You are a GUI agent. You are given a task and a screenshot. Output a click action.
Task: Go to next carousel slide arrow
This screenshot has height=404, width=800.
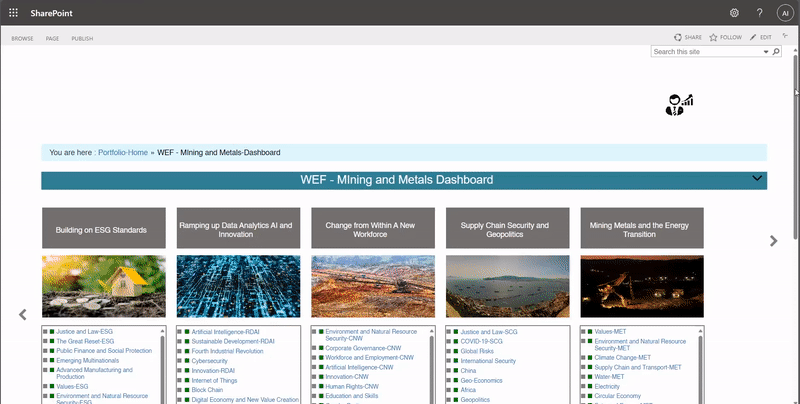tap(773, 241)
